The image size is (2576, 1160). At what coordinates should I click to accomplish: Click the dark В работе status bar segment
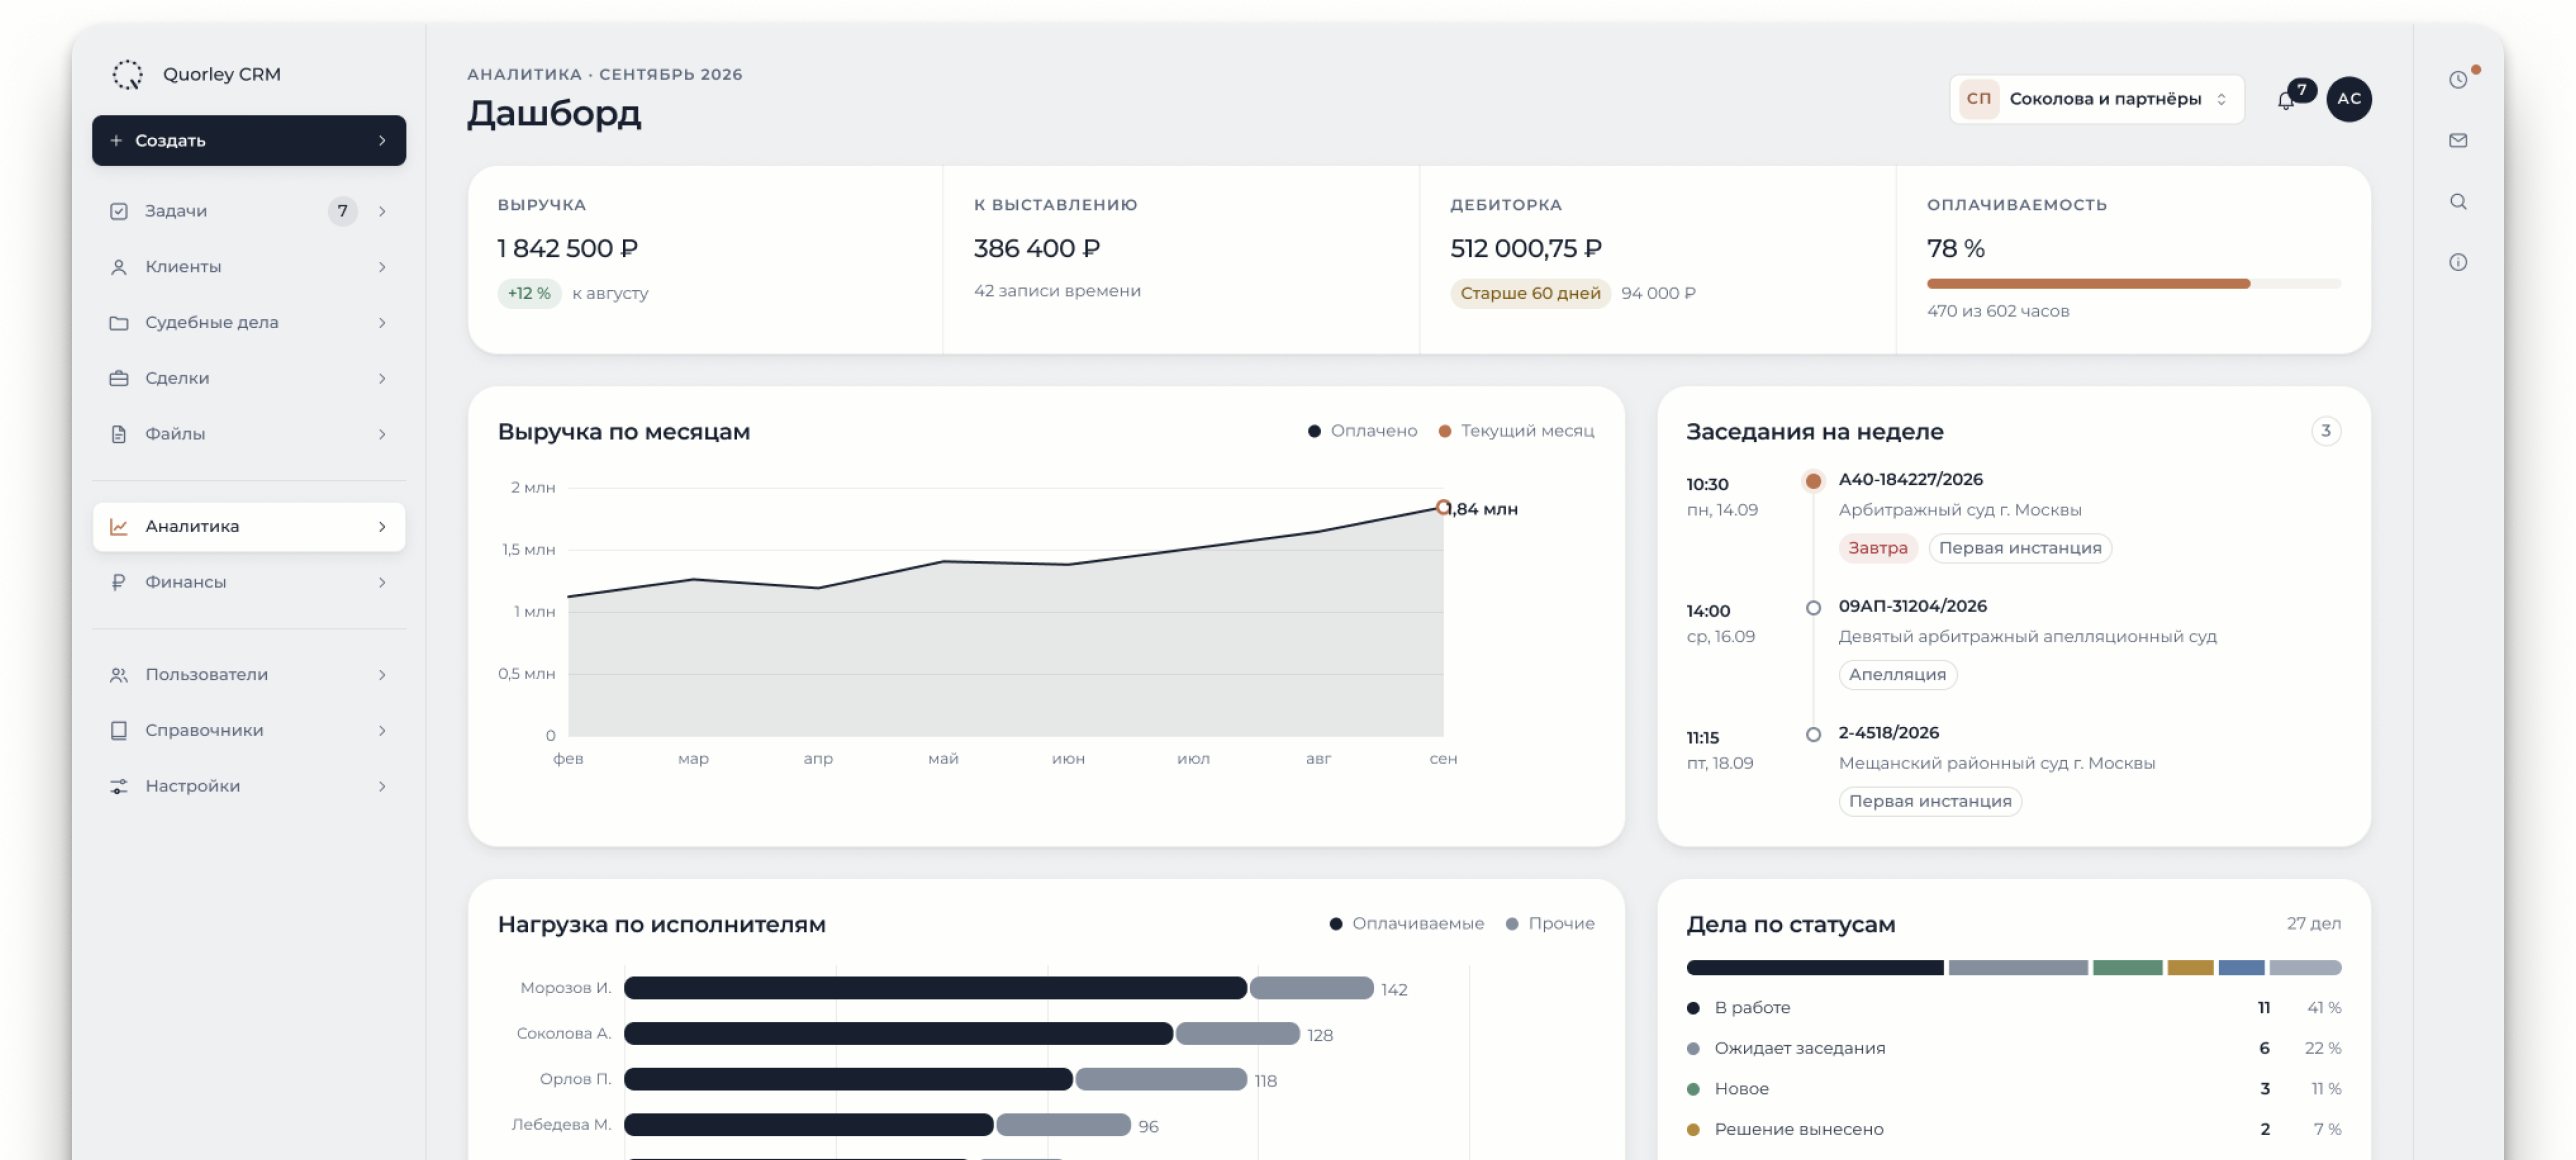click(1815, 968)
